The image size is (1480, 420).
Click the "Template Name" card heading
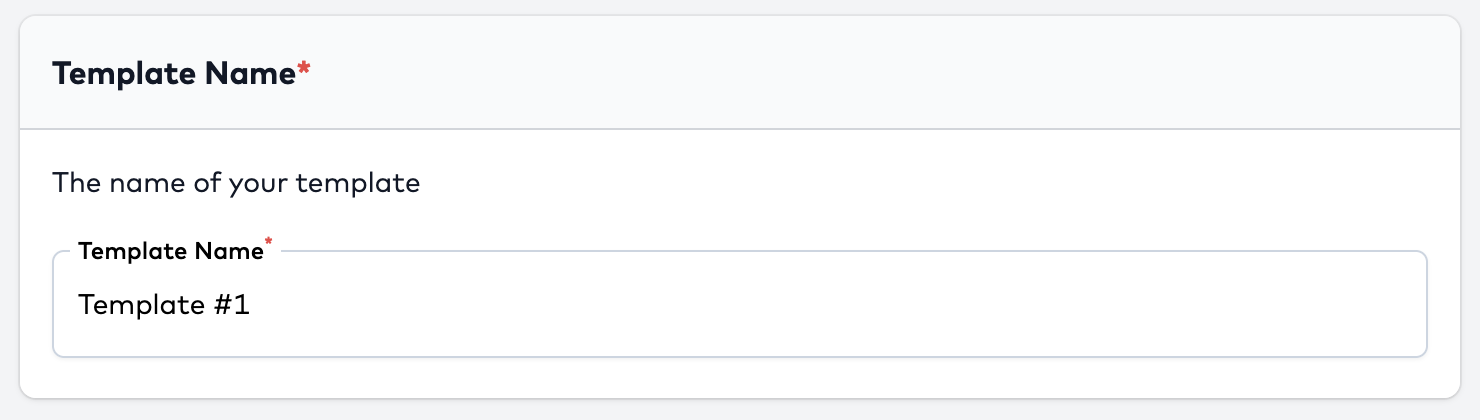tap(175, 74)
